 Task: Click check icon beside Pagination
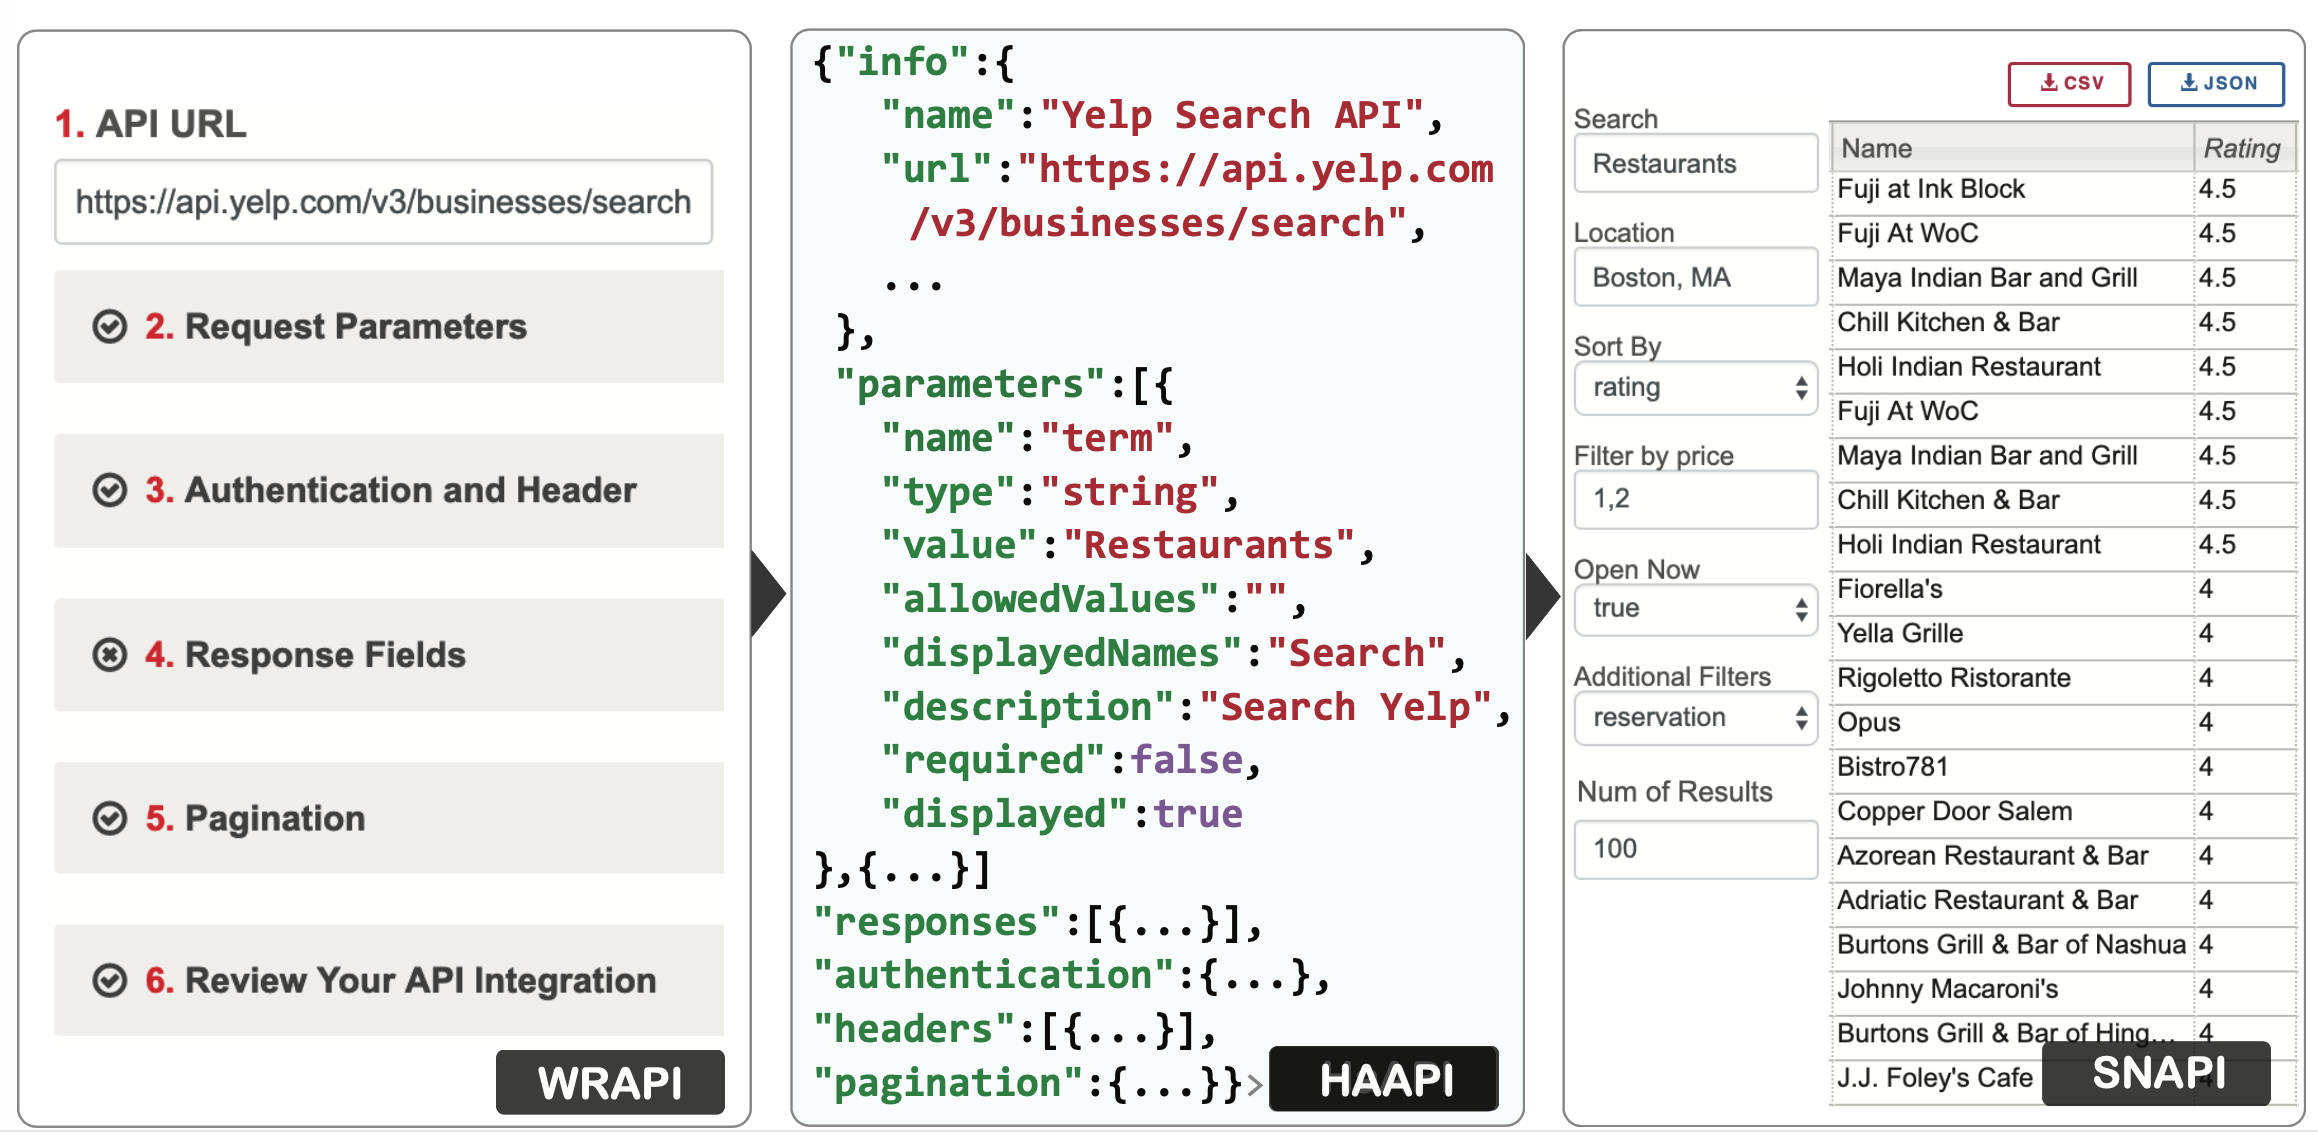click(110, 818)
